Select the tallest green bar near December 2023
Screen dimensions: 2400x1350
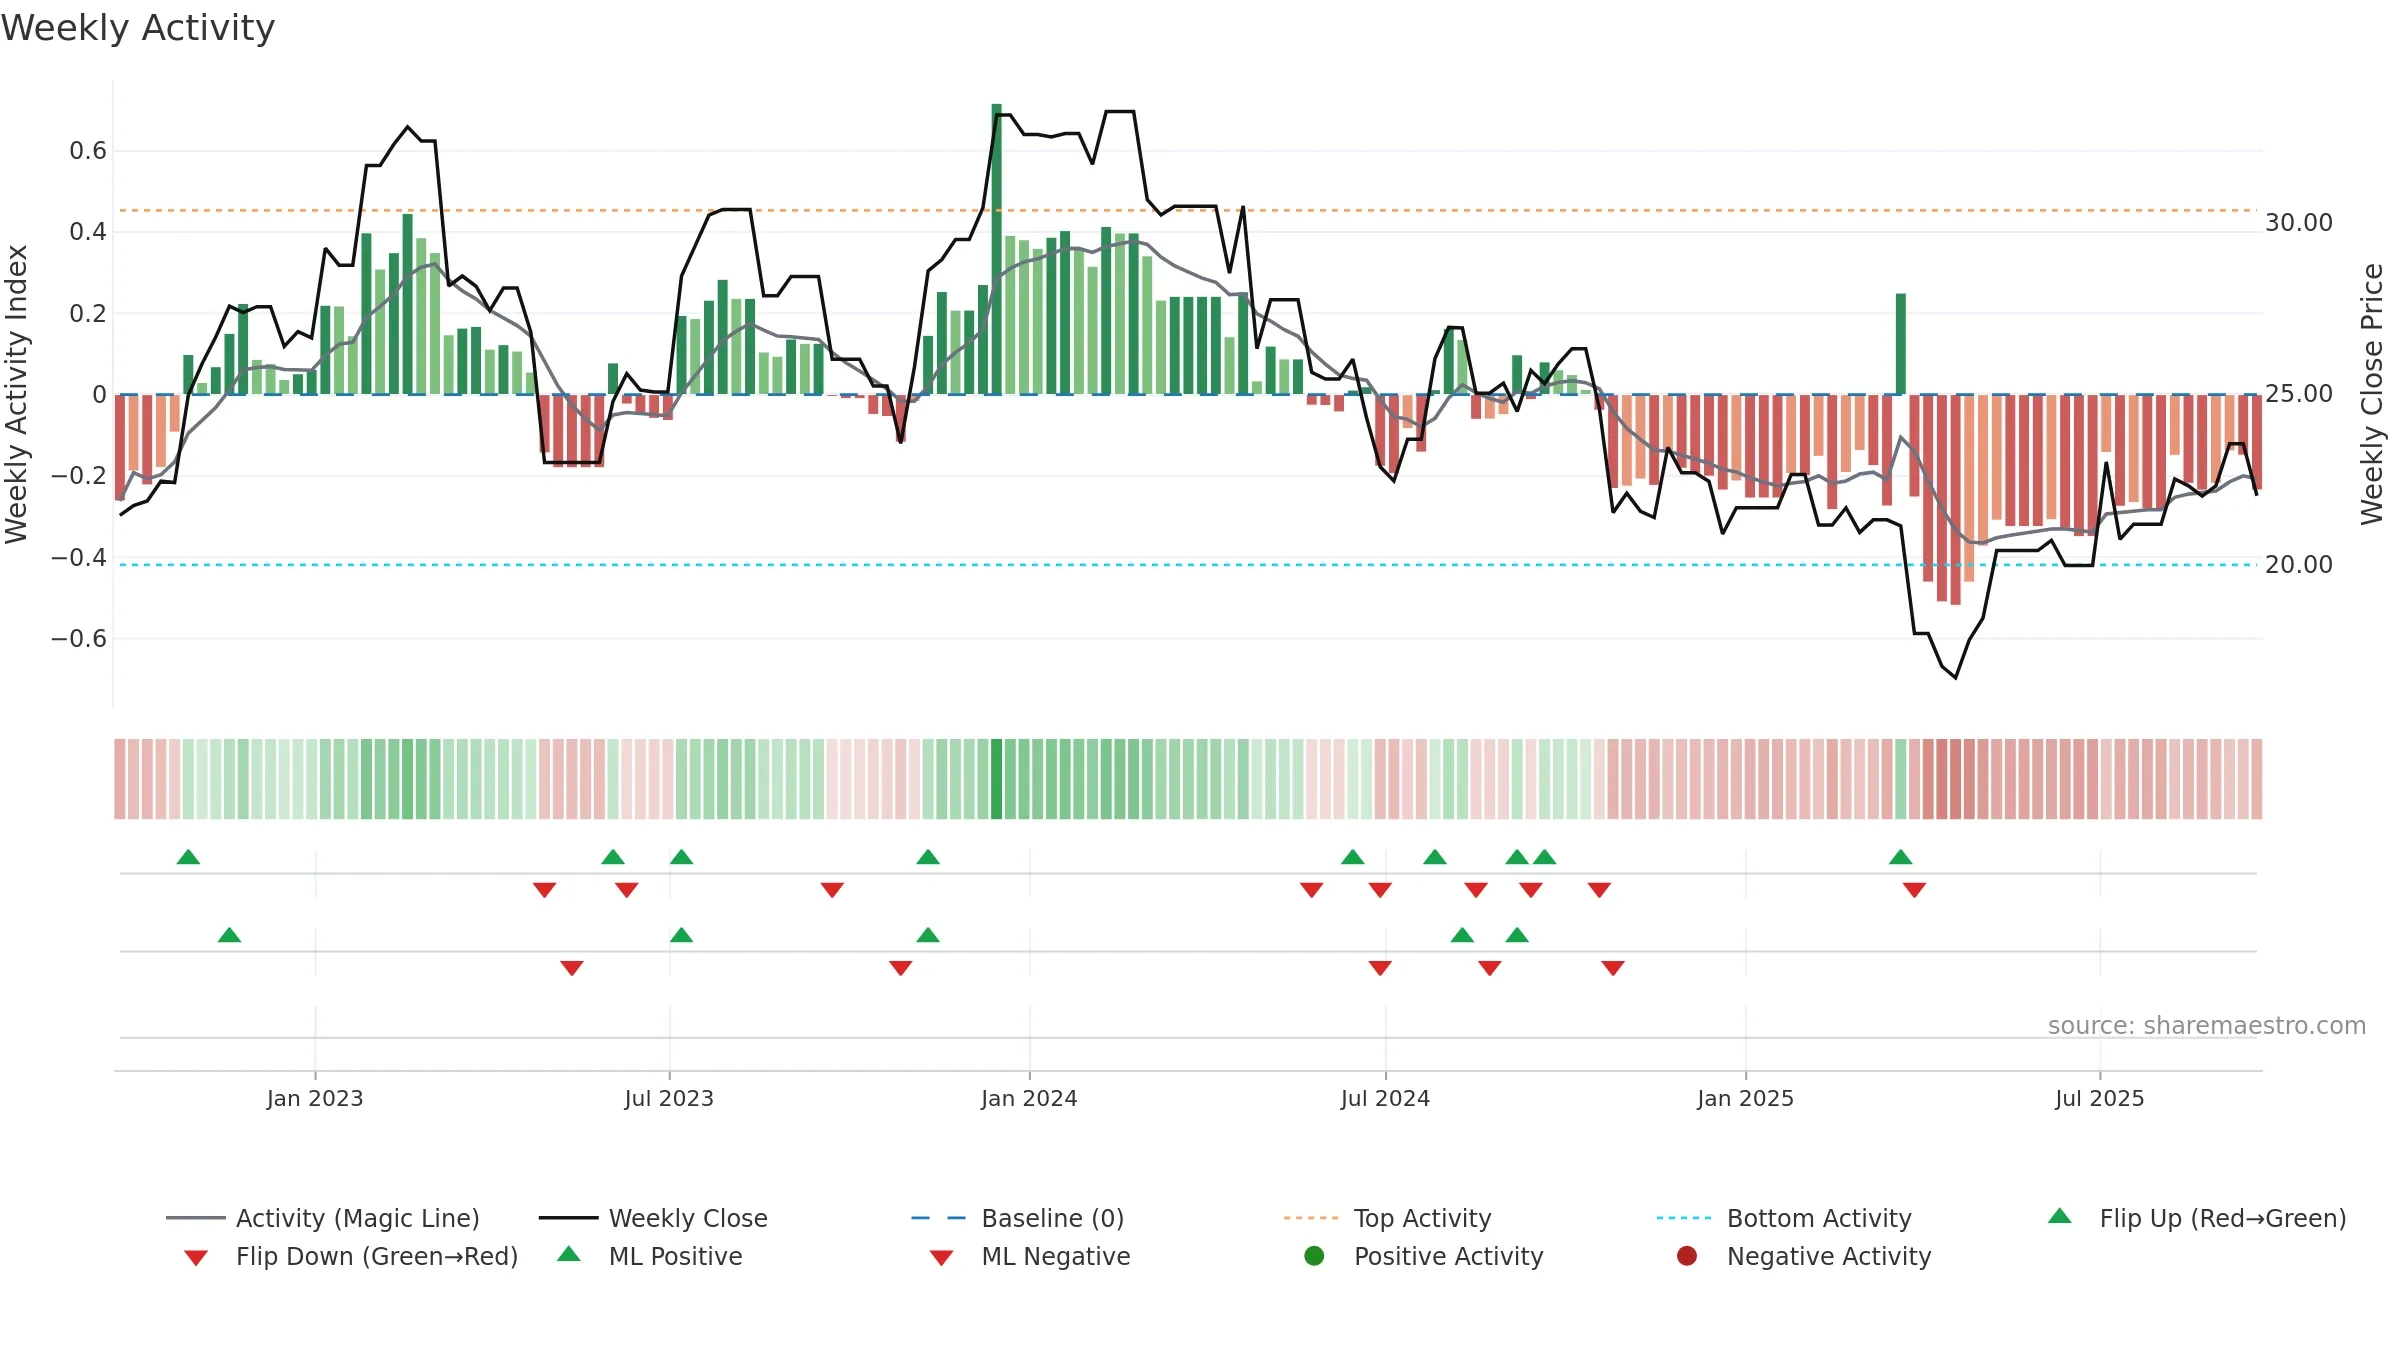(x=997, y=249)
